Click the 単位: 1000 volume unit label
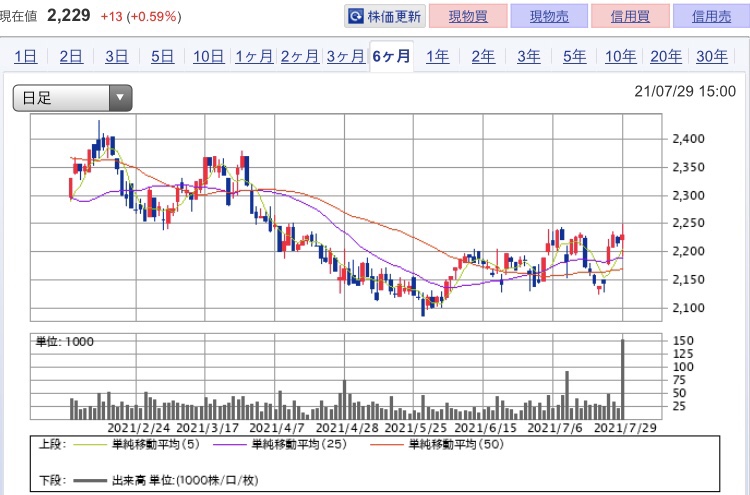 (x=65, y=341)
